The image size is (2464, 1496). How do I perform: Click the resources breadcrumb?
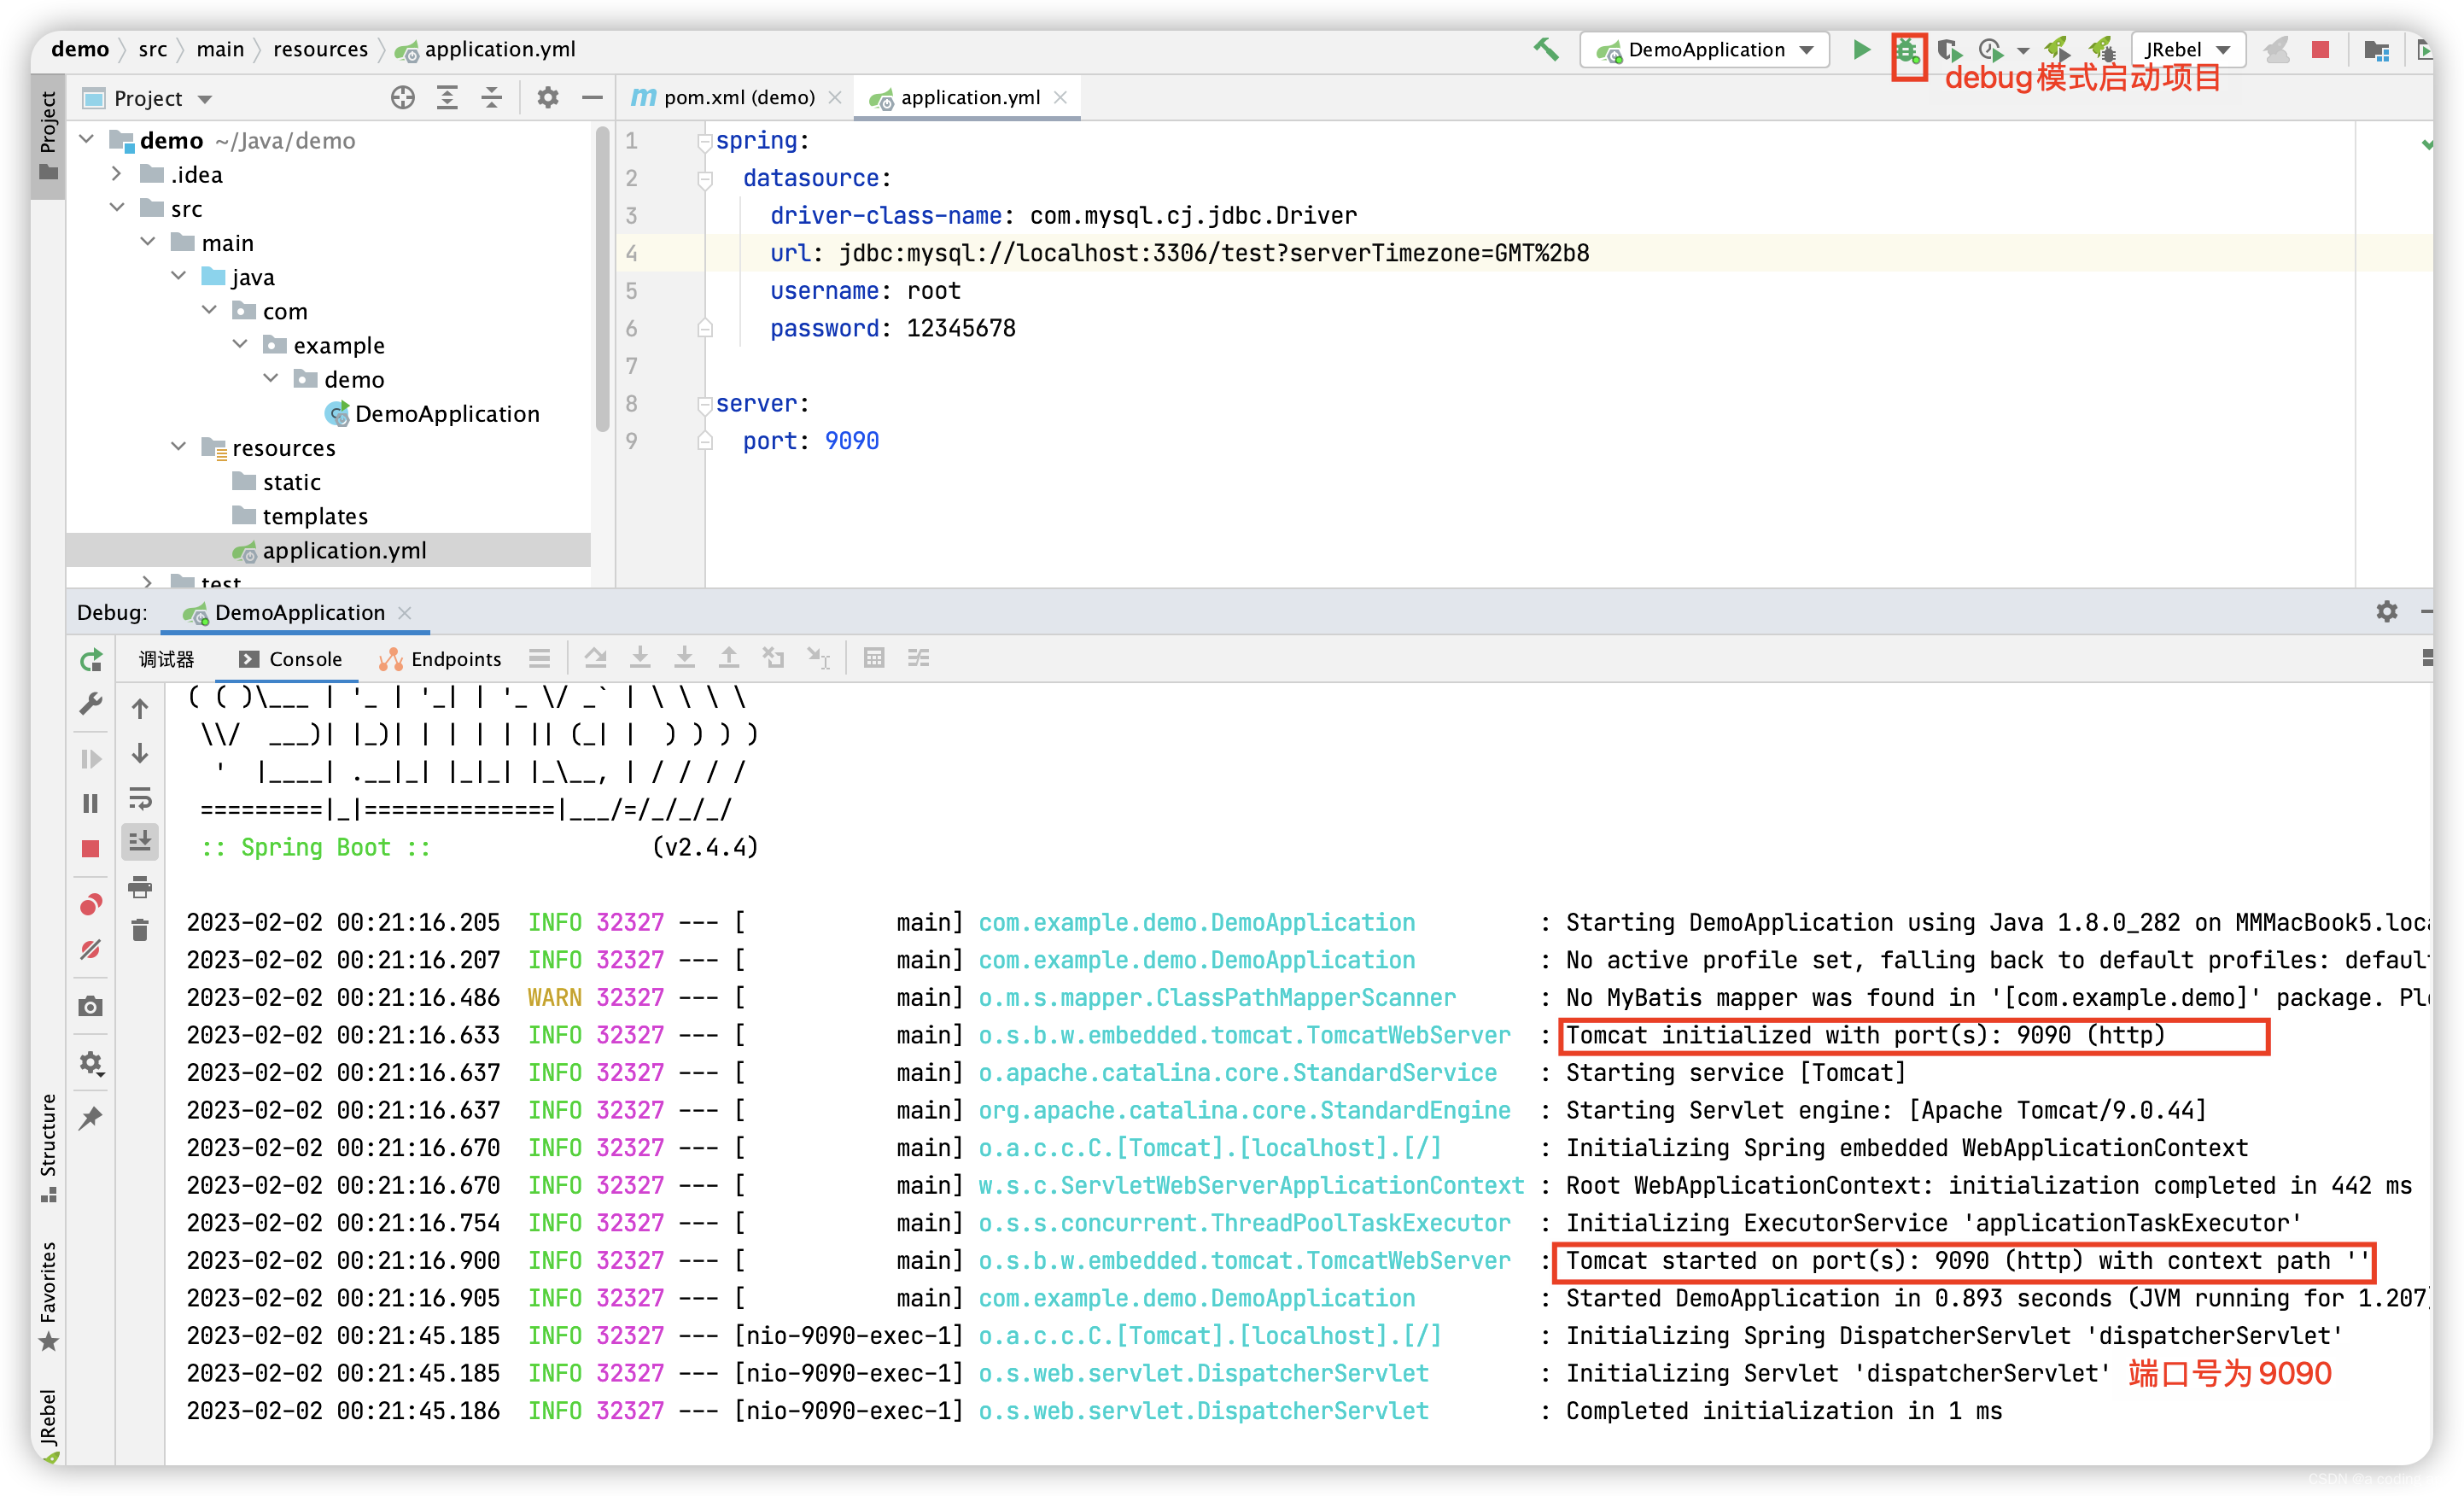pos(320,49)
